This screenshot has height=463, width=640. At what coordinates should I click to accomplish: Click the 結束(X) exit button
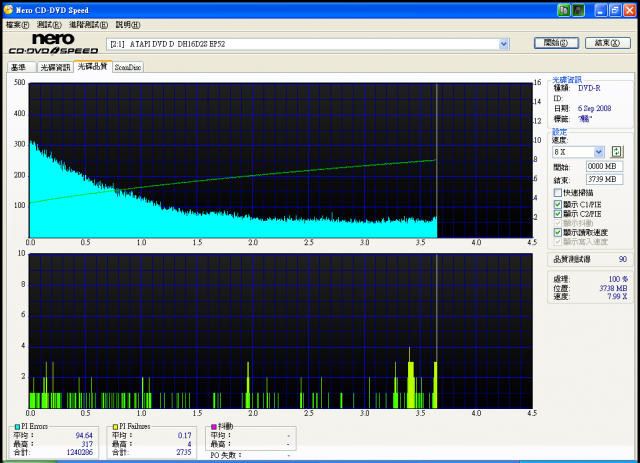pyautogui.click(x=608, y=43)
